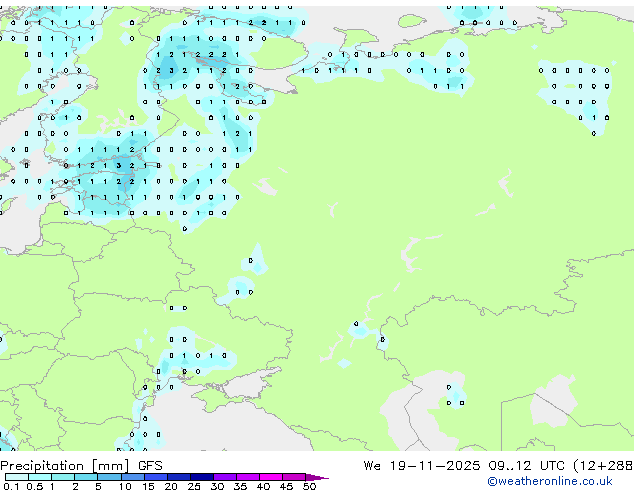This screenshot has width=634, height=490.
Task: Select the 15–20 mm legend color swatch
Action: 156,477
